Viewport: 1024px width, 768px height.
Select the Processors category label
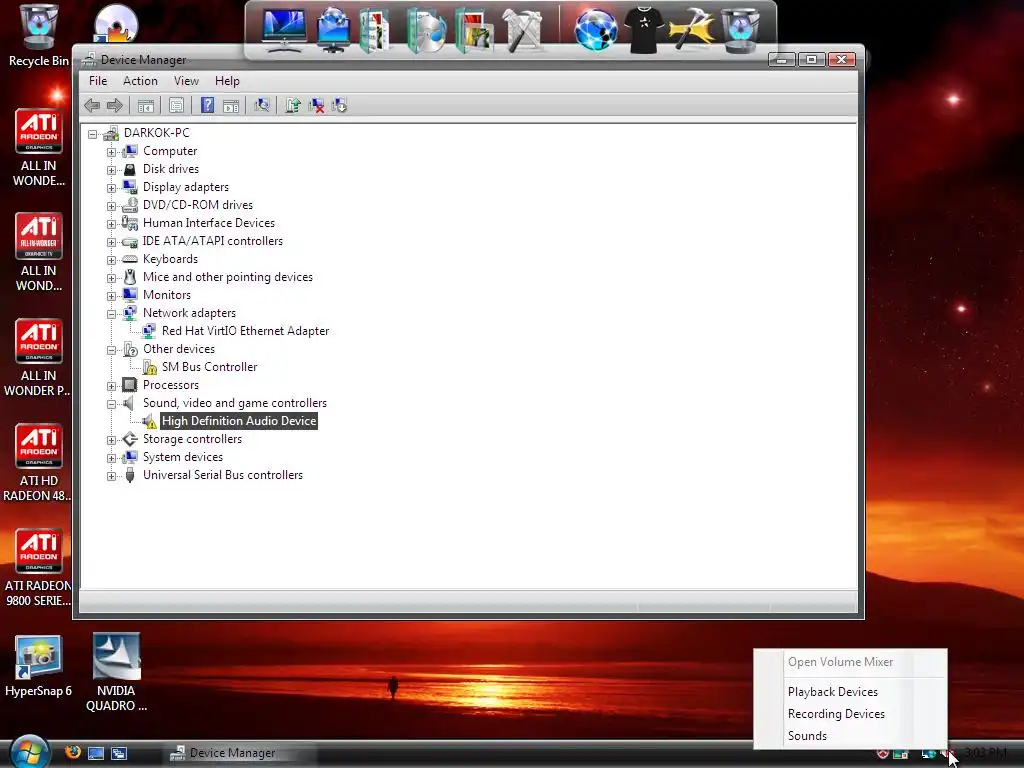click(x=170, y=385)
